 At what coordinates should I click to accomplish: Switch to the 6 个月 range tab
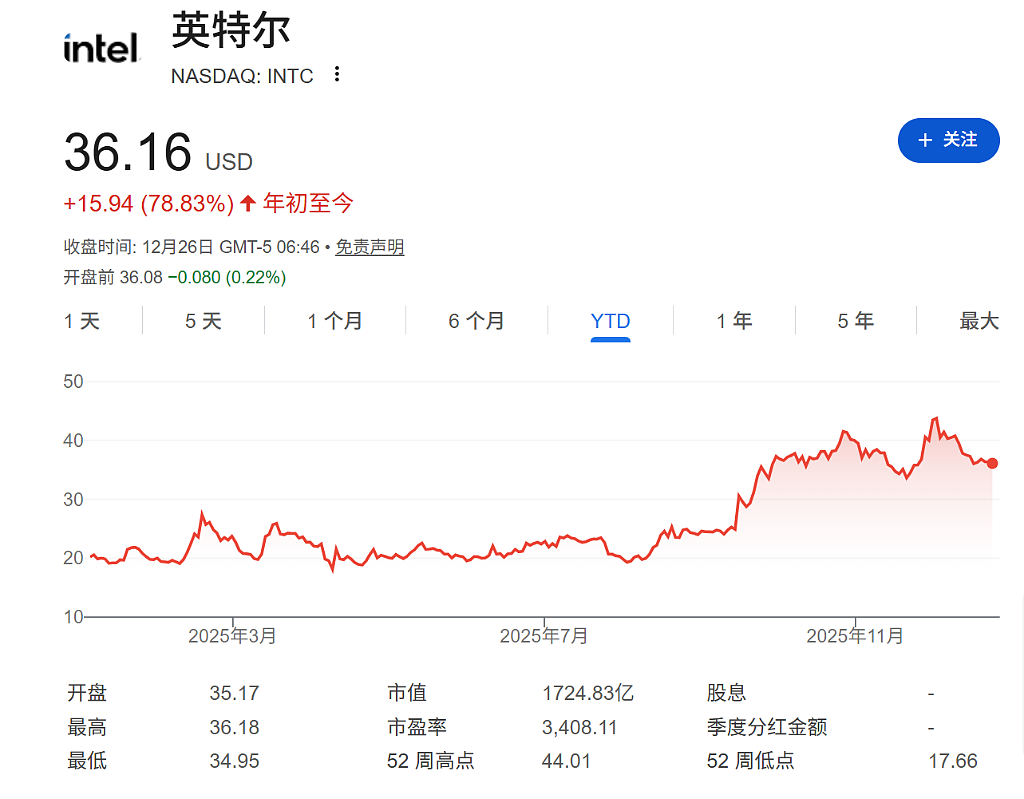476,321
